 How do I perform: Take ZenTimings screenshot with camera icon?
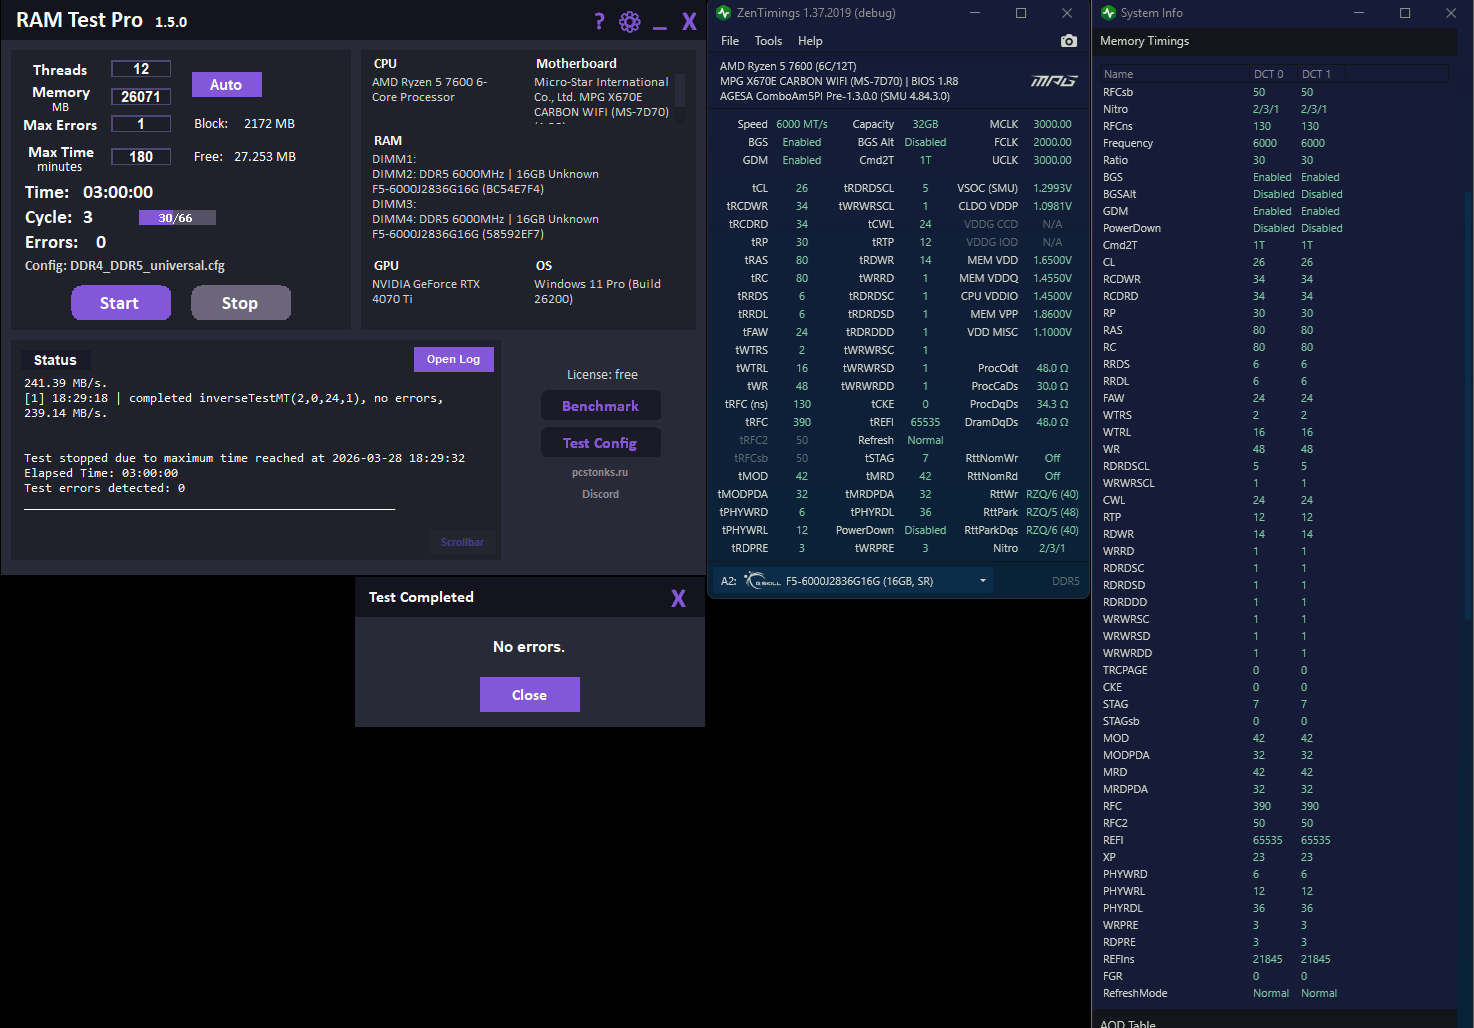[1069, 41]
